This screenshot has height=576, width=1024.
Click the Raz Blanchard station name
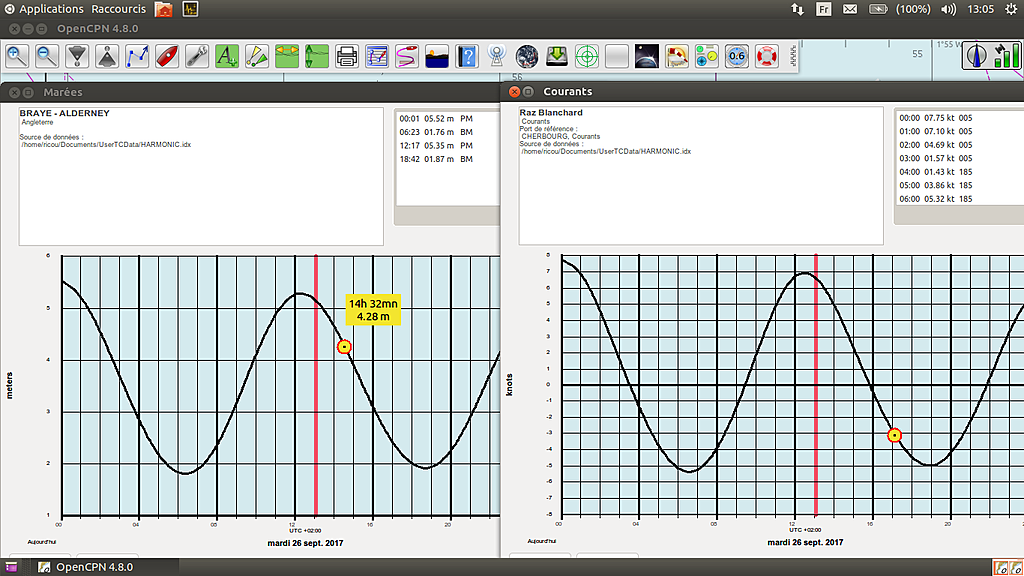pyautogui.click(x=551, y=112)
